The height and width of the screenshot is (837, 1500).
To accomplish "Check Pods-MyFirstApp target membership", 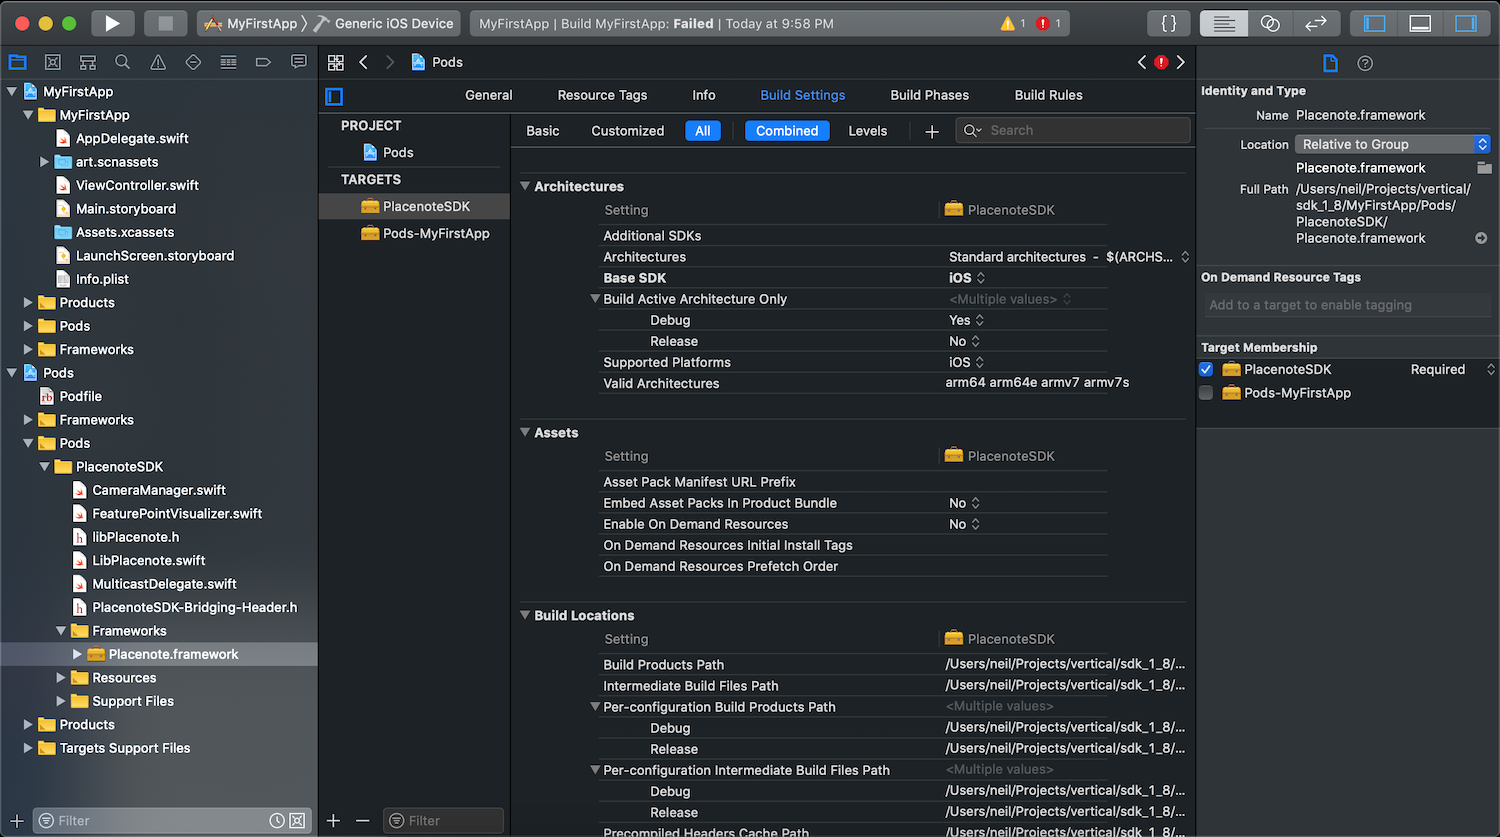I will coord(1206,393).
